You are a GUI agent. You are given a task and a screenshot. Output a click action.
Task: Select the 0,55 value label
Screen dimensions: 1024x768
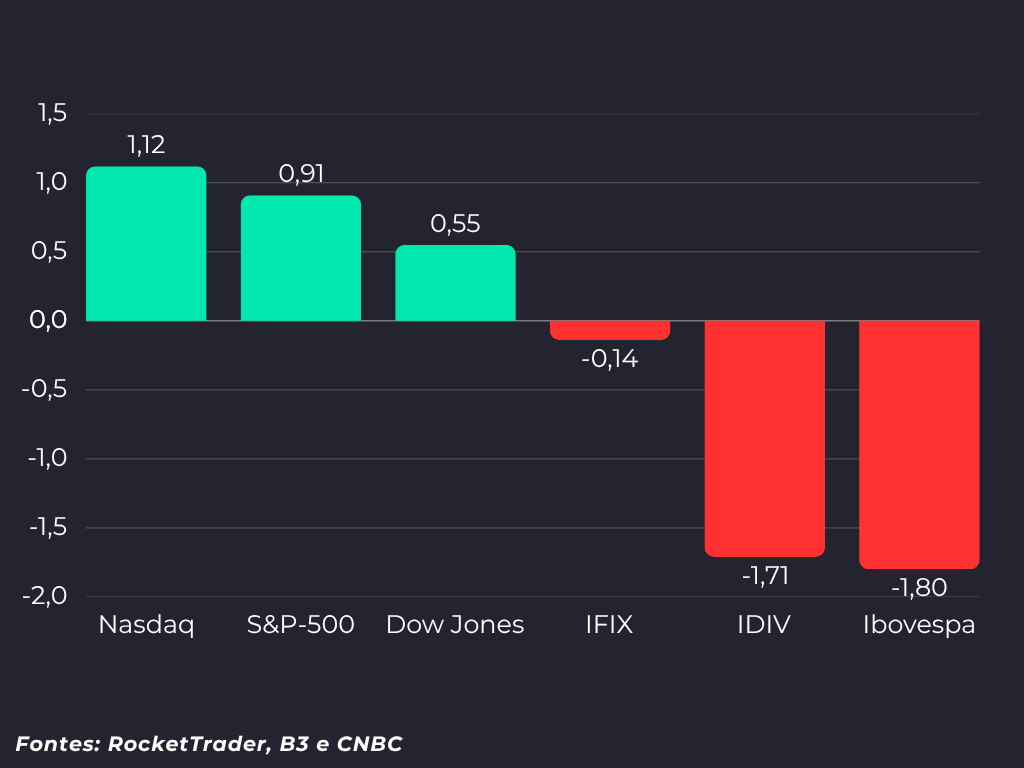[x=455, y=224]
